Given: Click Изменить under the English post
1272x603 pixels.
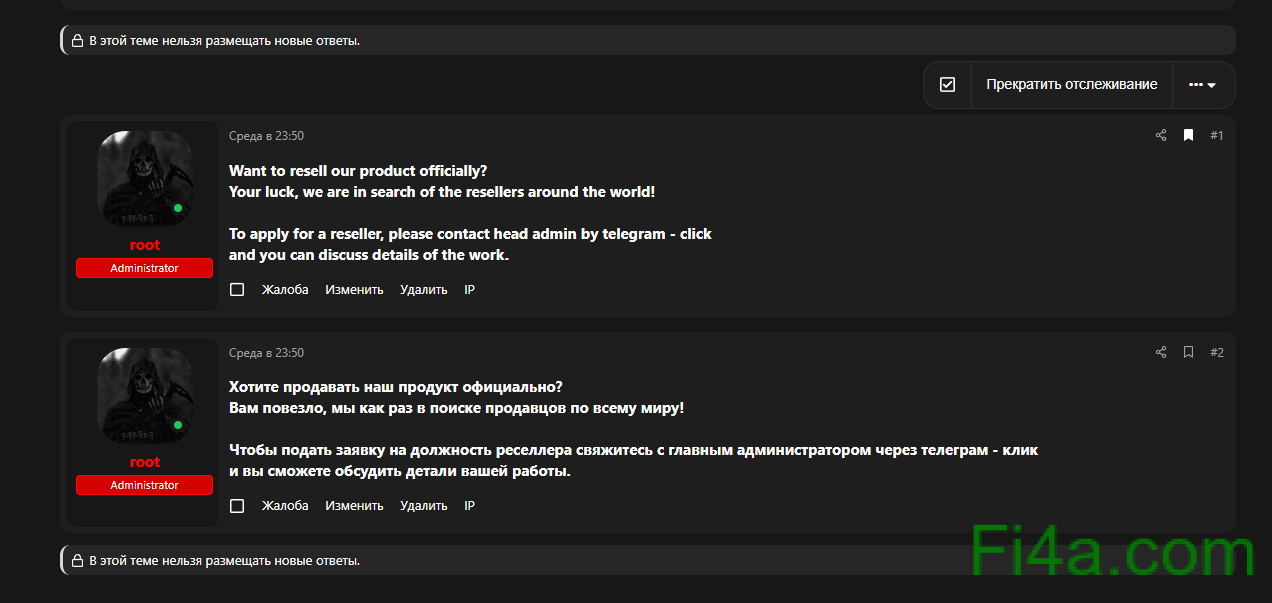Looking at the screenshot, I should pos(354,290).
